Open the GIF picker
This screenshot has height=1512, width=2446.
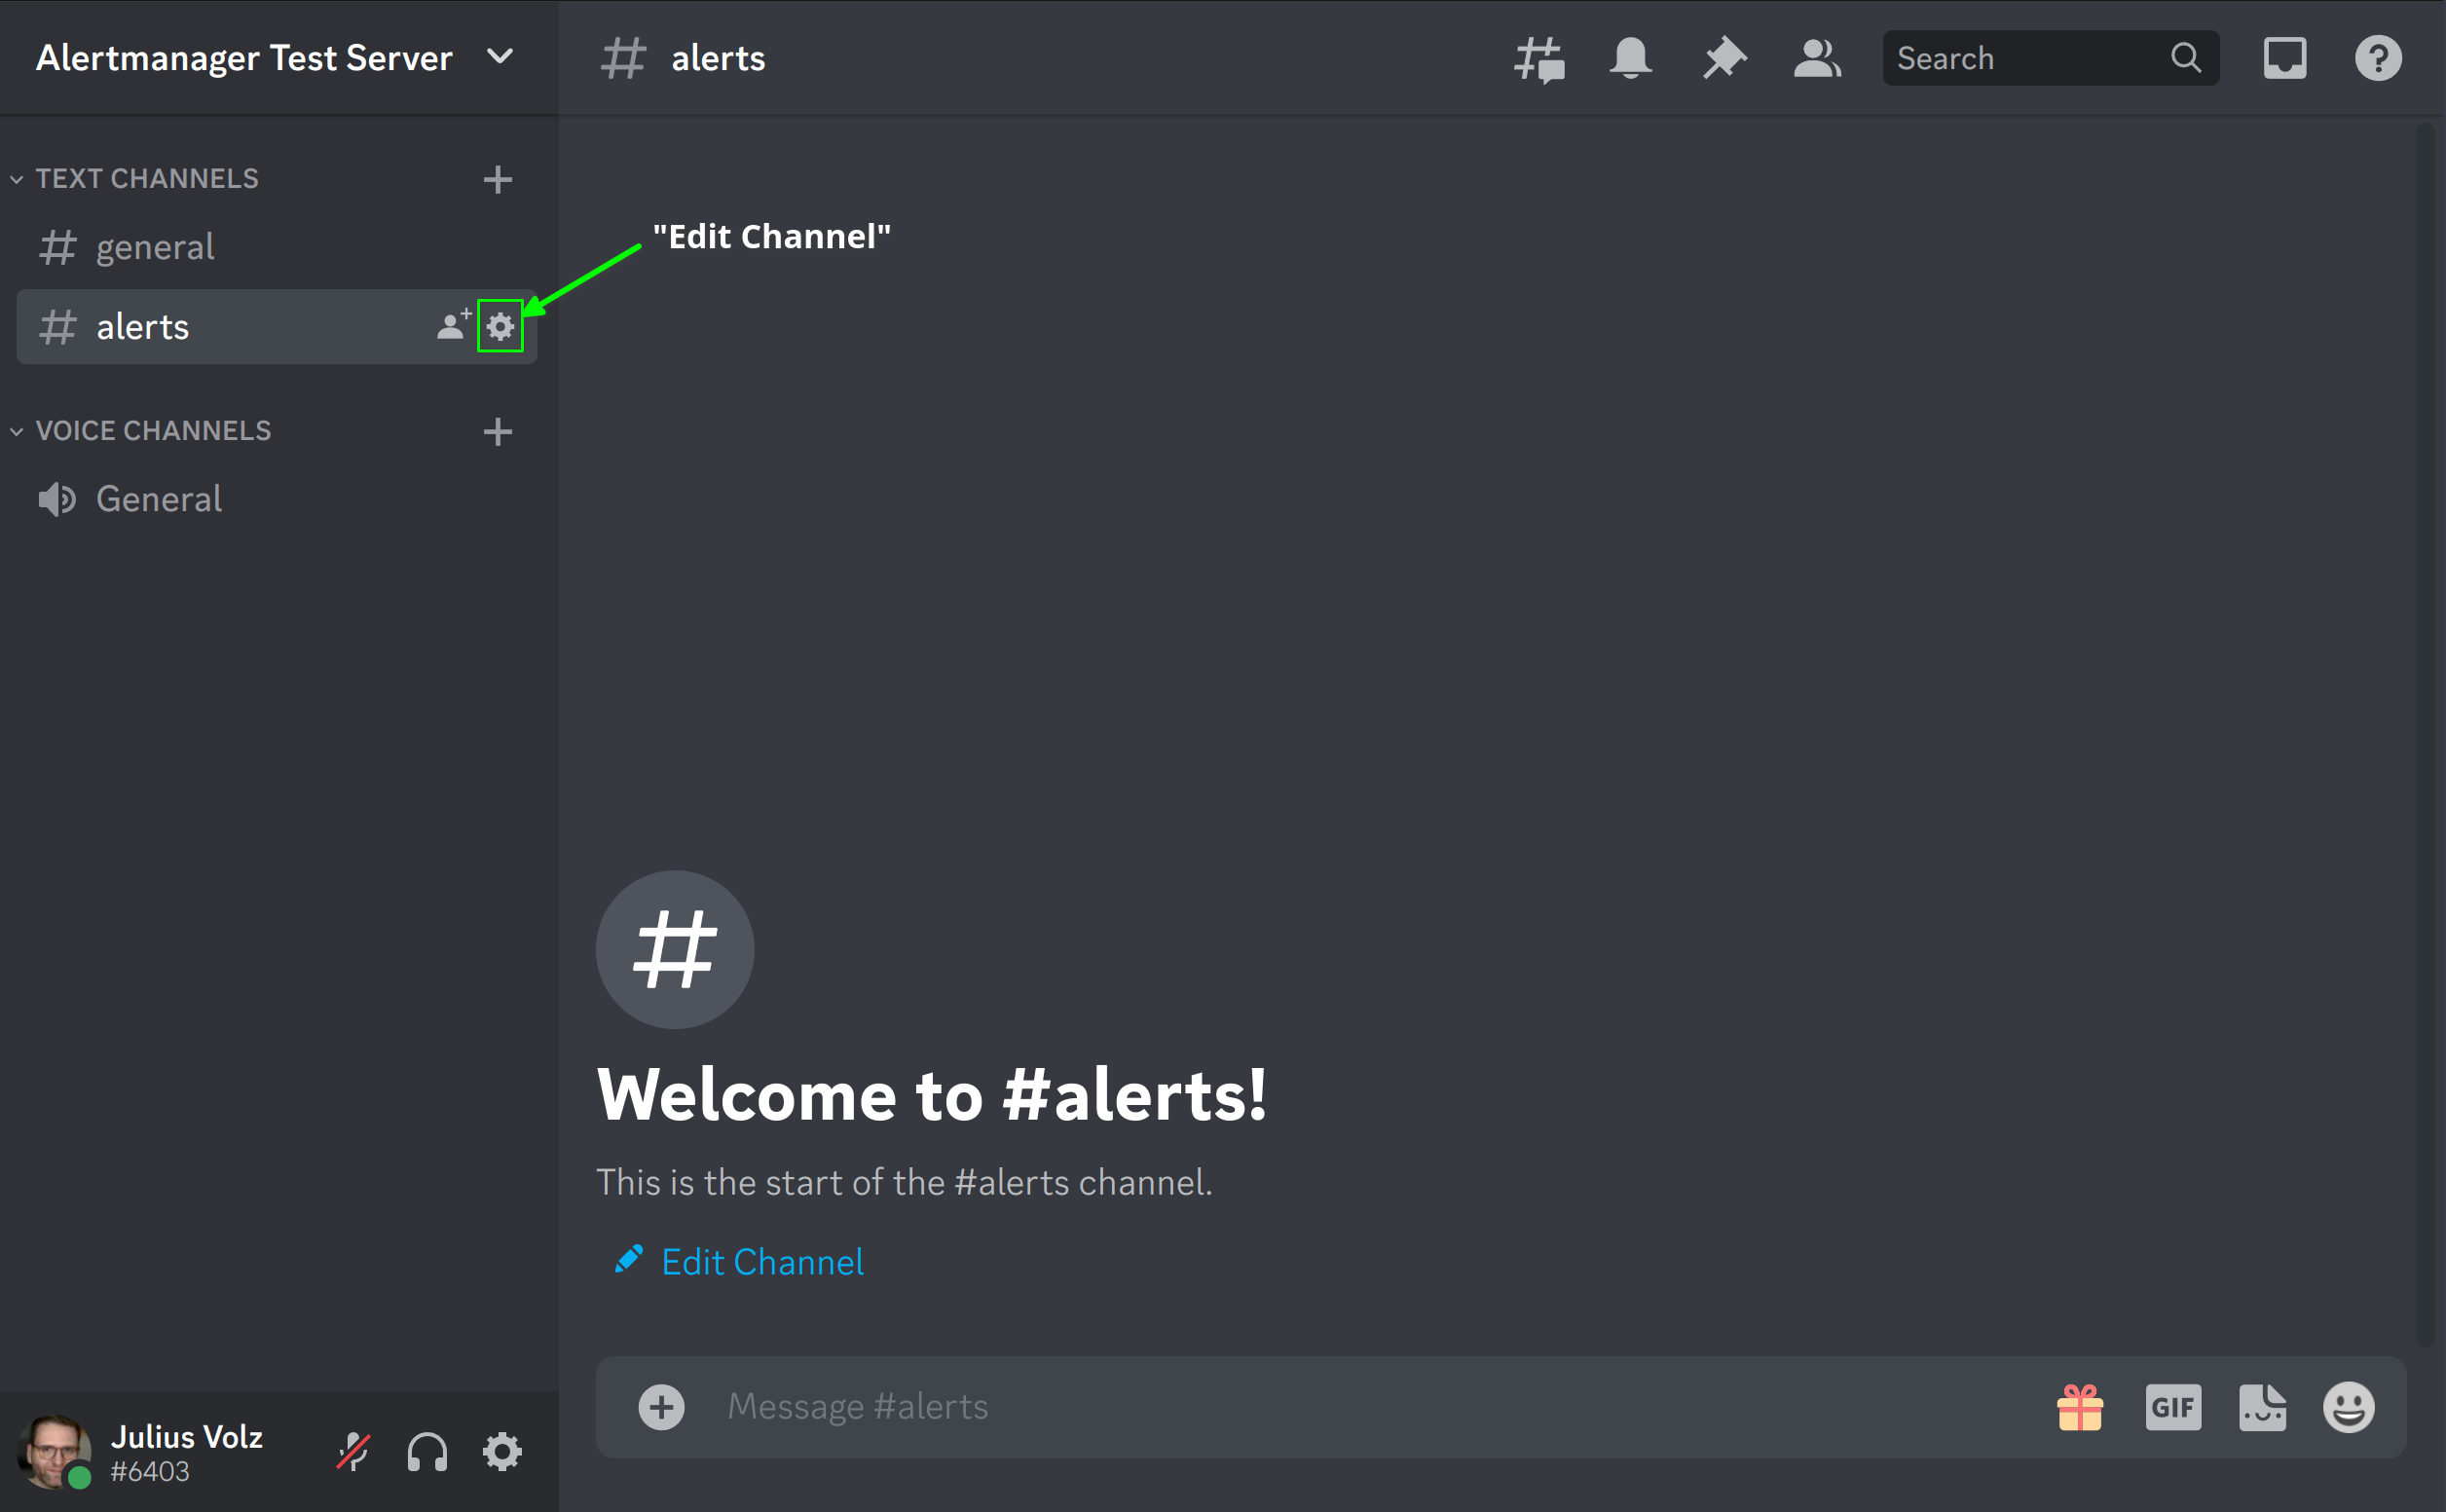pos(2174,1406)
